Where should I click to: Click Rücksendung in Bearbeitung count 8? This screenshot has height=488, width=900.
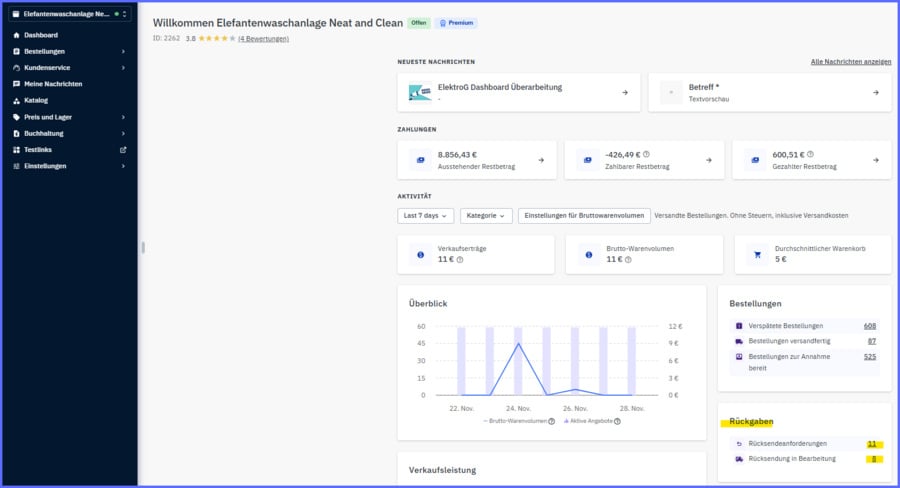pyautogui.click(x=874, y=459)
